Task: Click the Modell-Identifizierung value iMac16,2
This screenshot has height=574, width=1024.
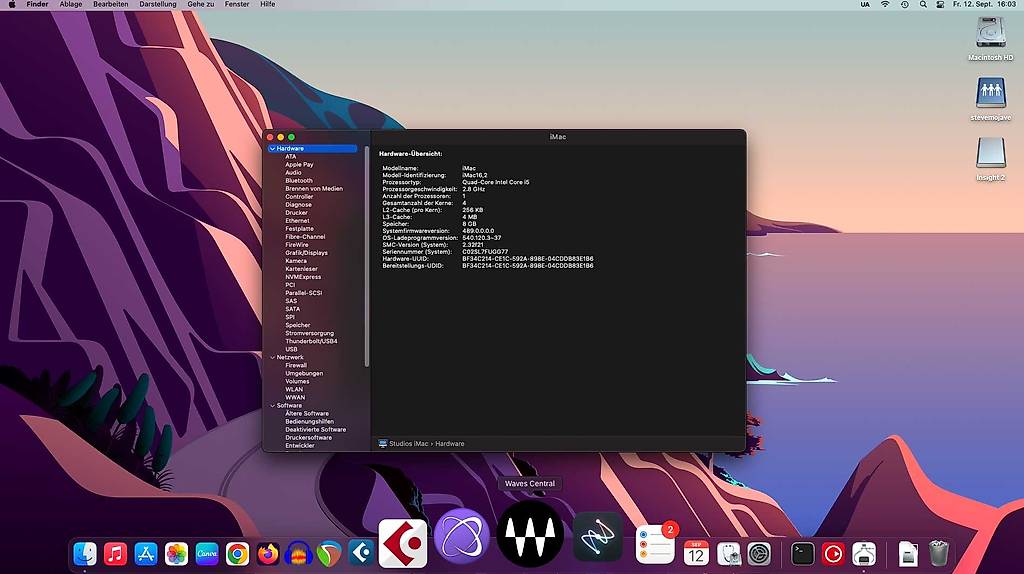Action: [x=475, y=175]
